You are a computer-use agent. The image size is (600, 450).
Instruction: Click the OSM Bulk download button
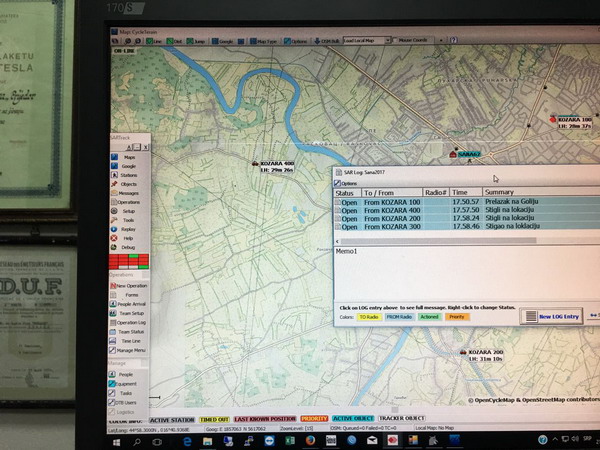(327, 41)
